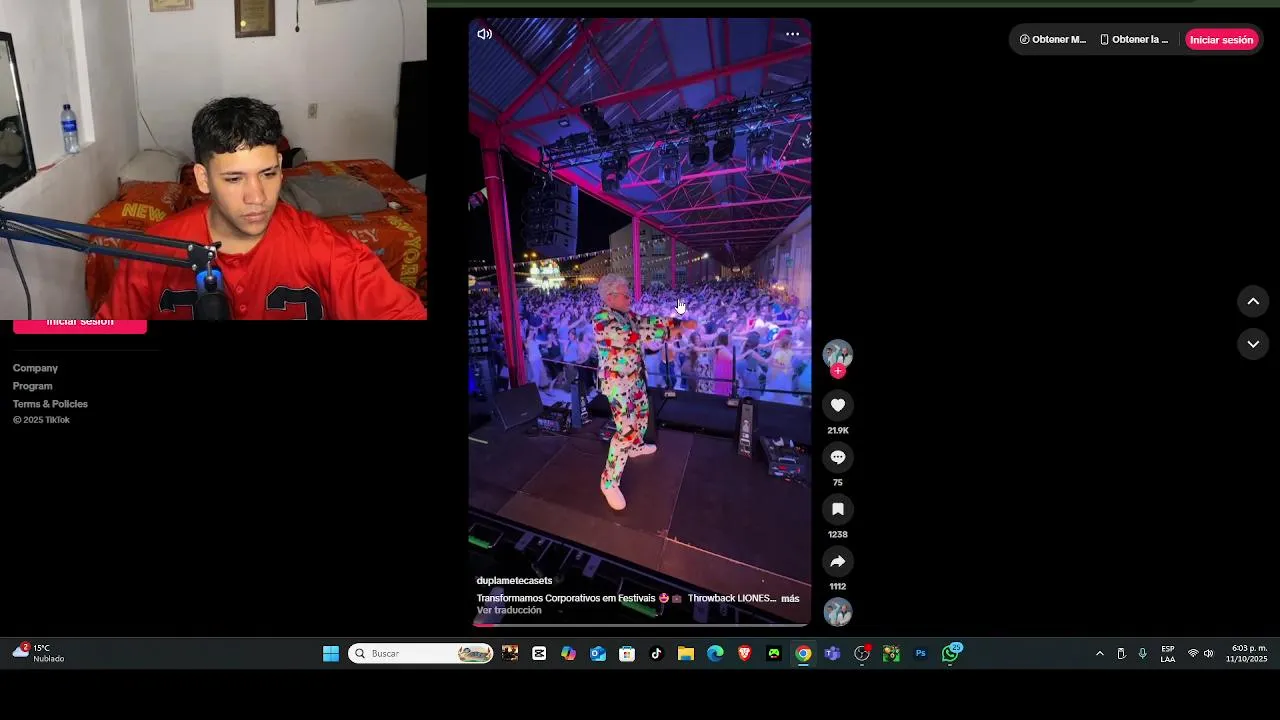Expand the Company footer section
The image size is (1280, 720).
[35, 368]
